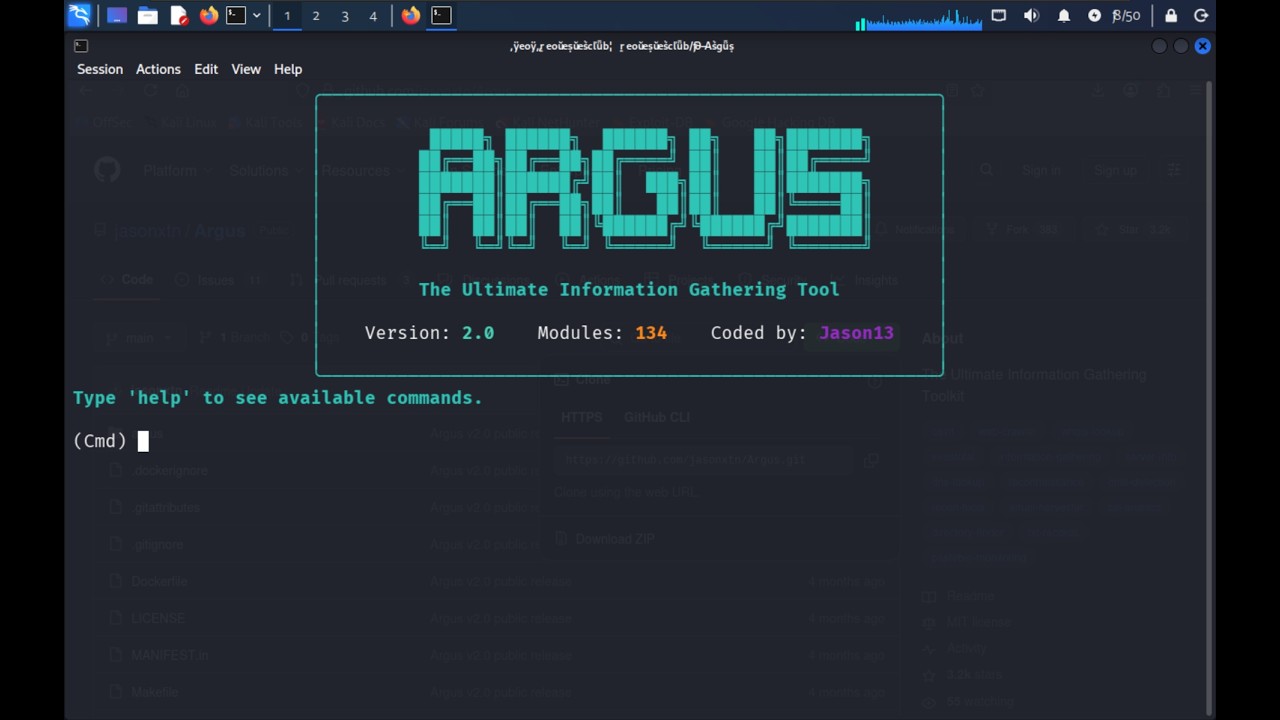Open the Help menu
Viewport: 1280px width, 720px height.
288,69
